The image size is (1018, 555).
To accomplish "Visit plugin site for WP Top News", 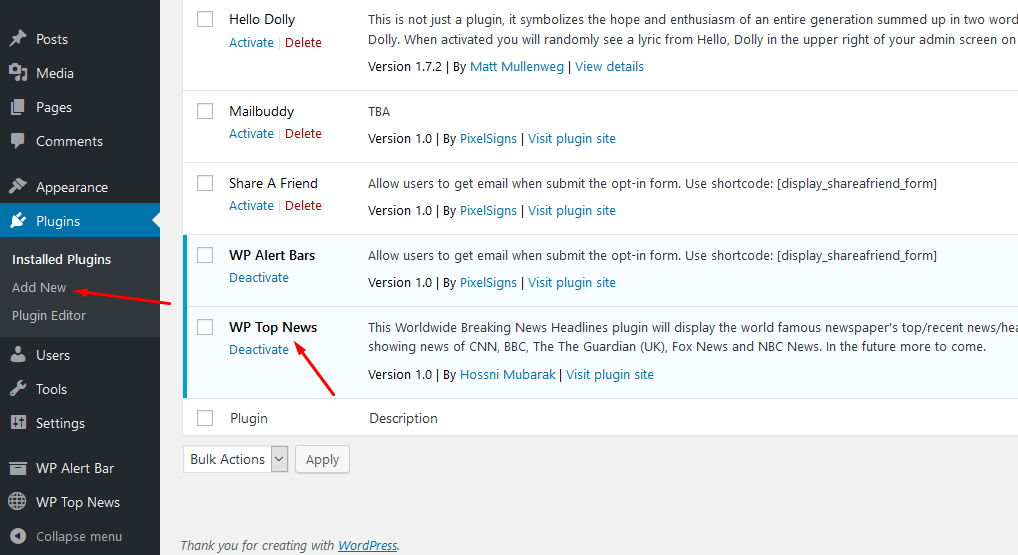I will tap(610, 375).
